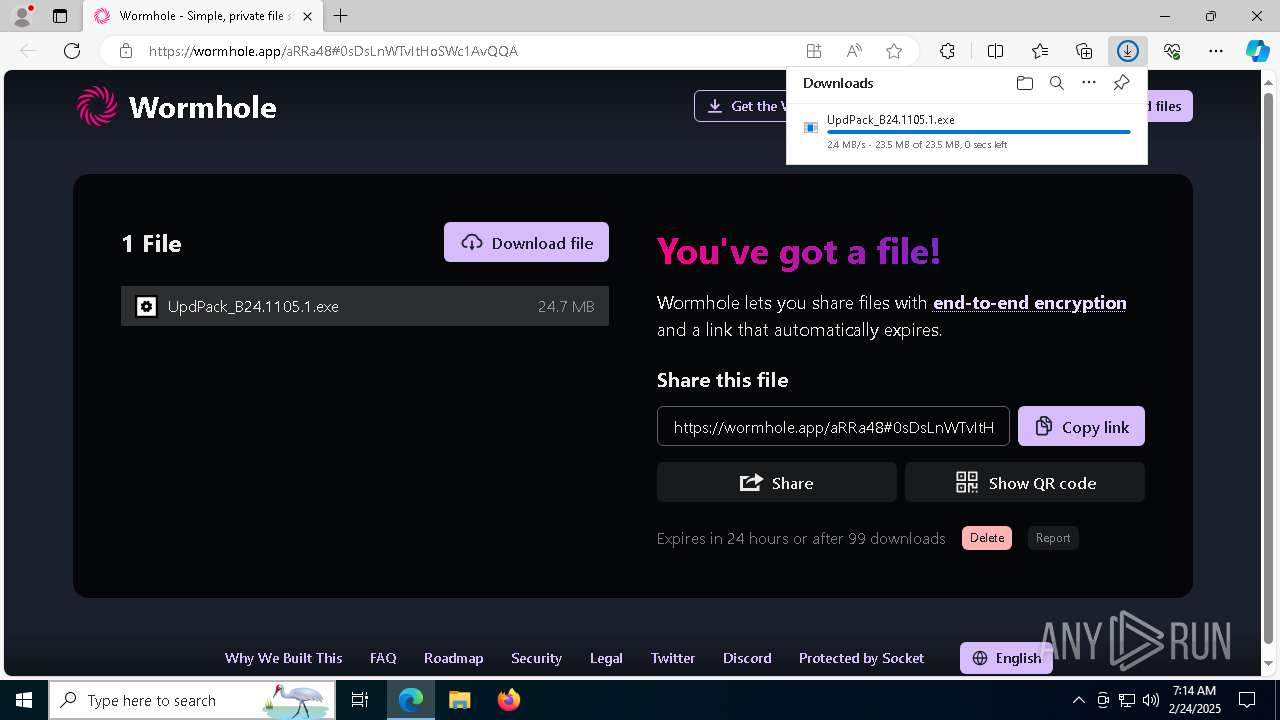Viewport: 1280px width, 720px height.
Task: Go back to previous page
Action: point(28,51)
